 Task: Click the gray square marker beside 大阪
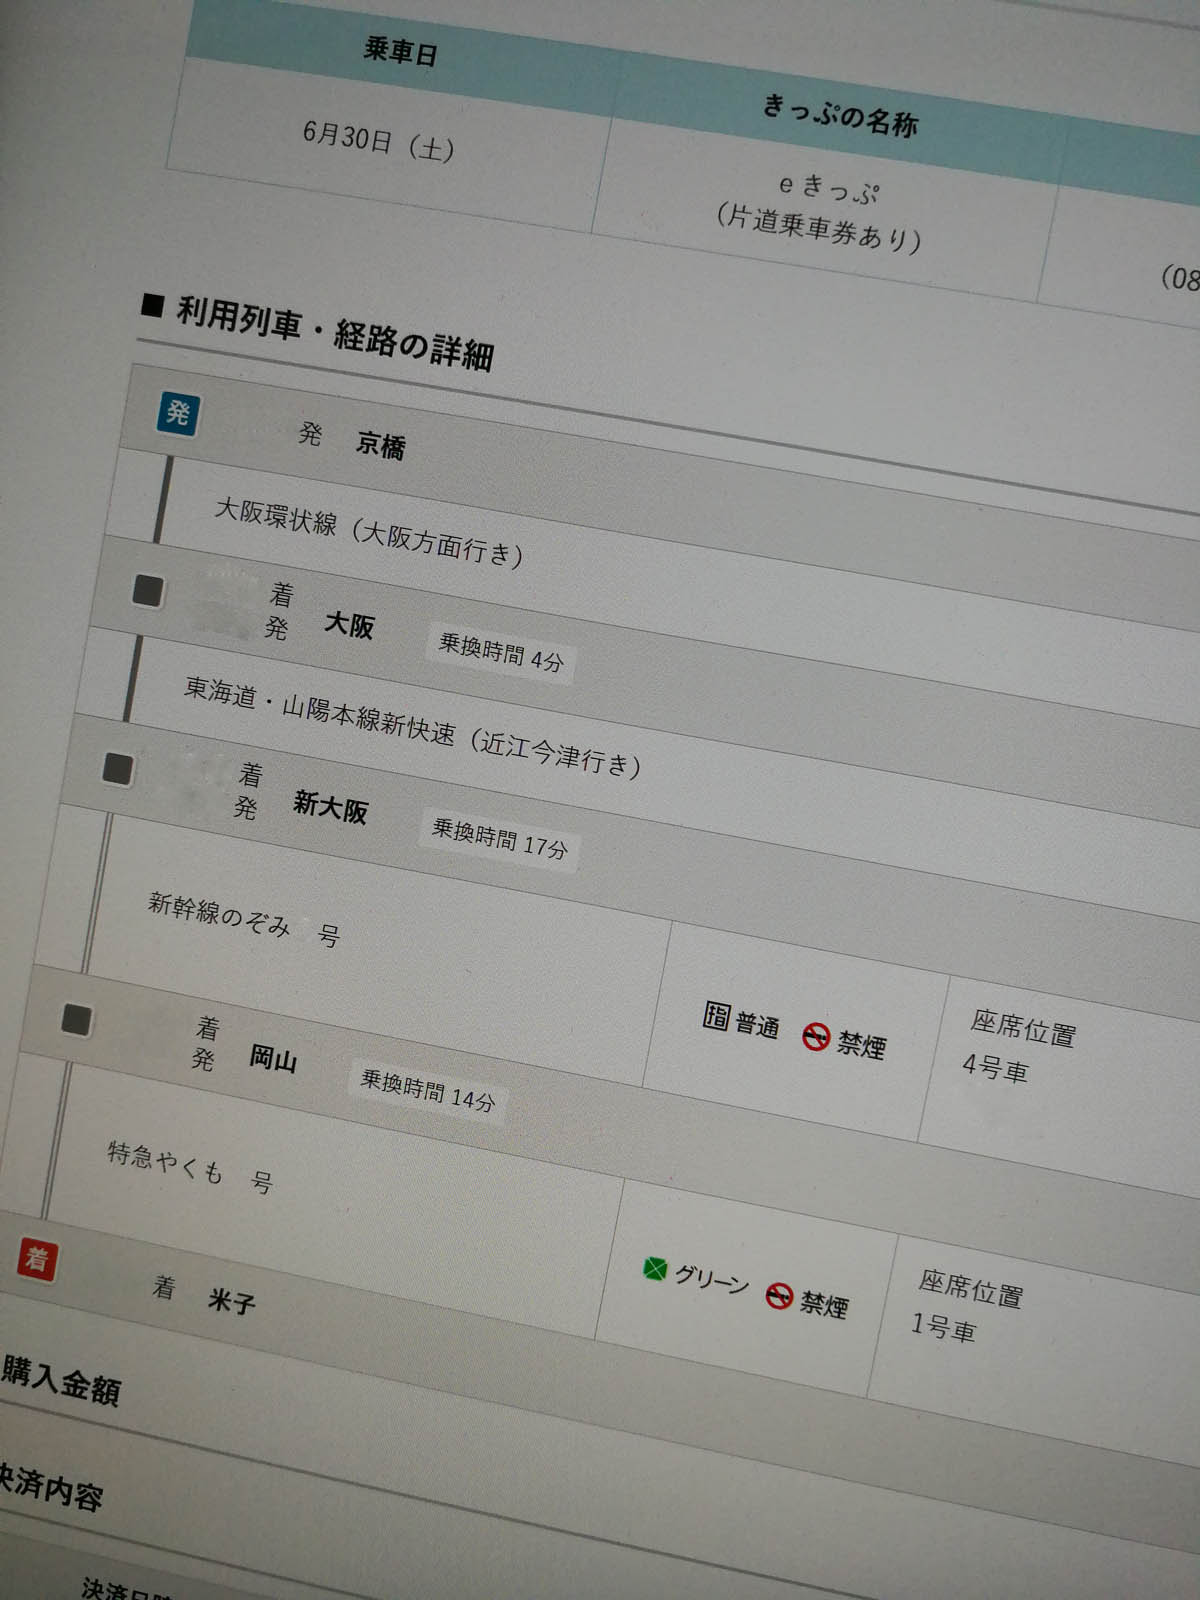pyautogui.click(x=148, y=590)
